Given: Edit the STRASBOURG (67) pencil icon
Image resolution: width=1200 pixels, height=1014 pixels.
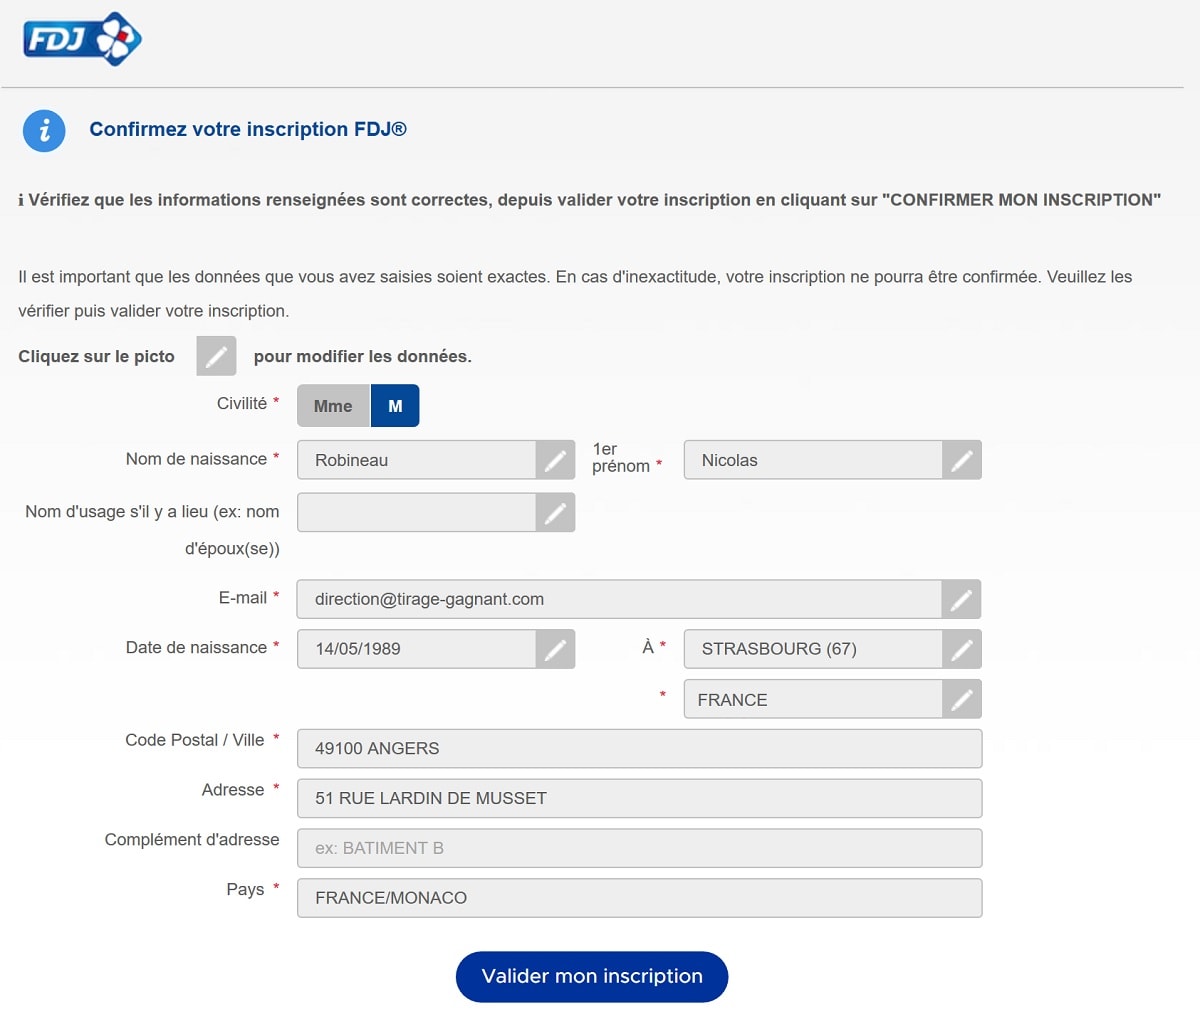Looking at the screenshot, I should click(961, 649).
